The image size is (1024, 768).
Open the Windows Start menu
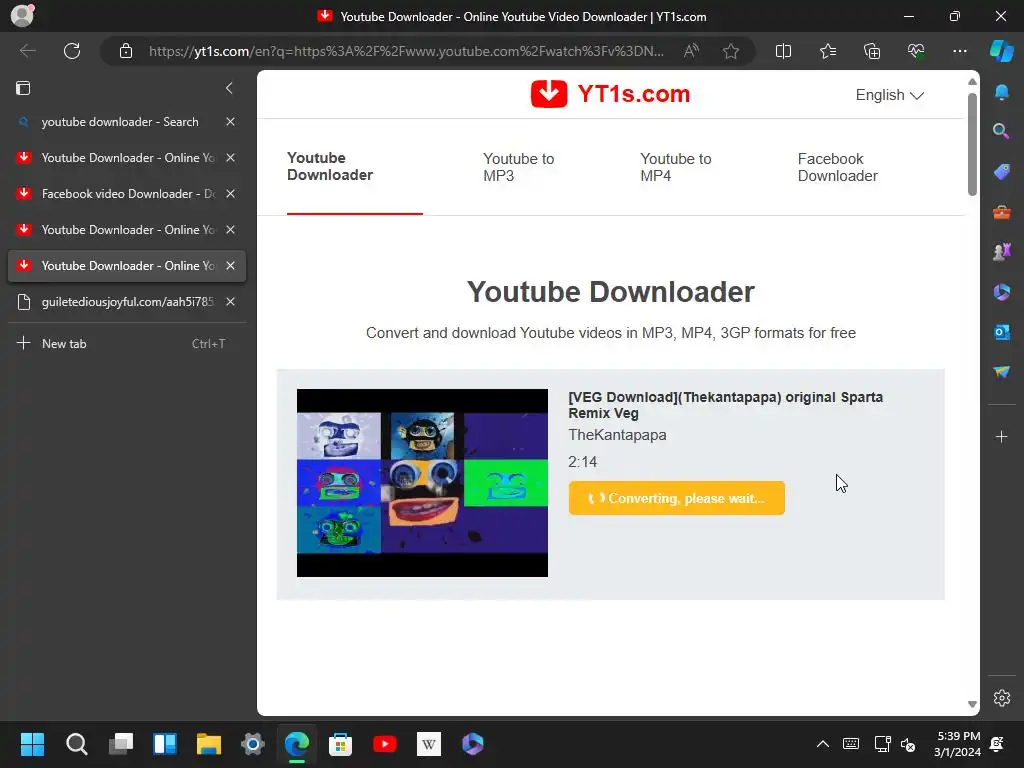pyautogui.click(x=32, y=744)
